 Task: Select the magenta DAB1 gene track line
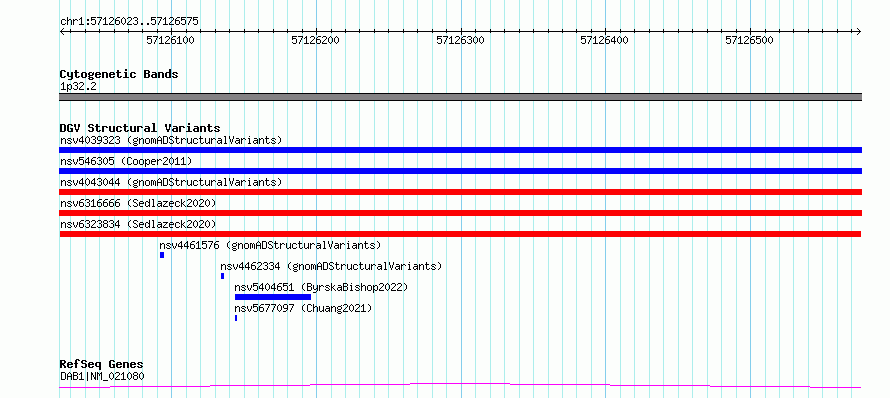460,386
